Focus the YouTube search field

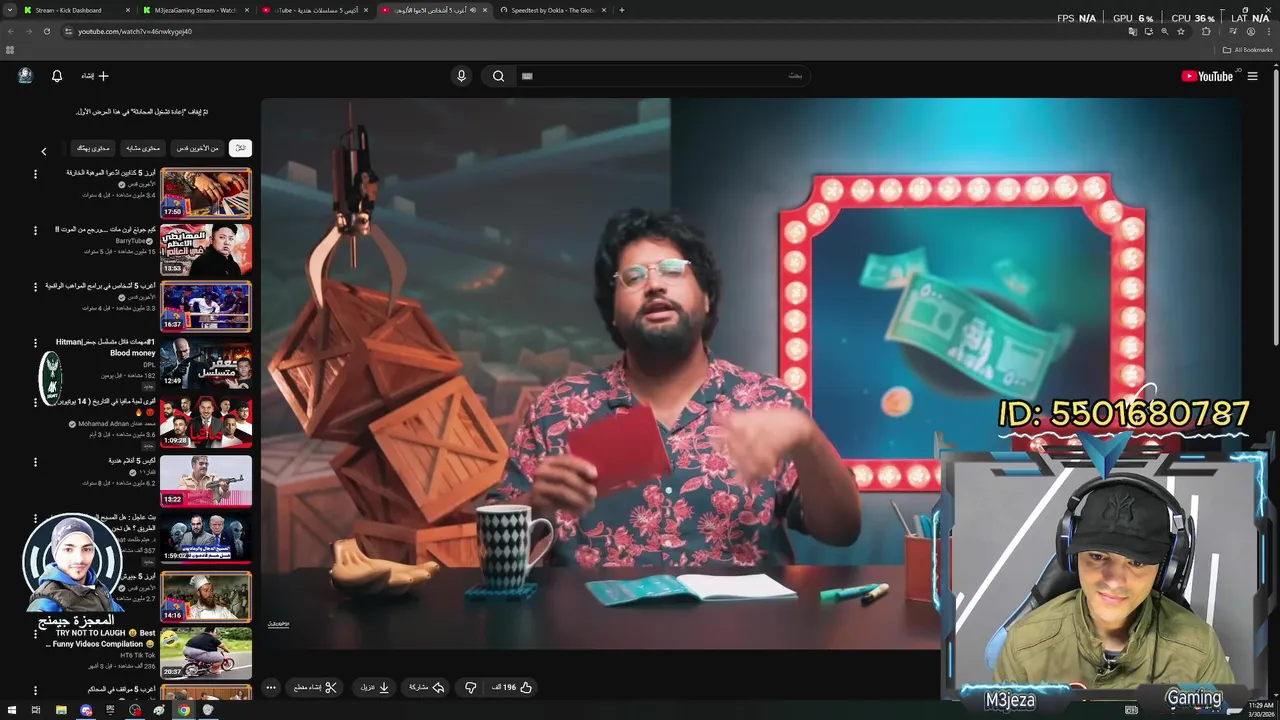(665, 76)
